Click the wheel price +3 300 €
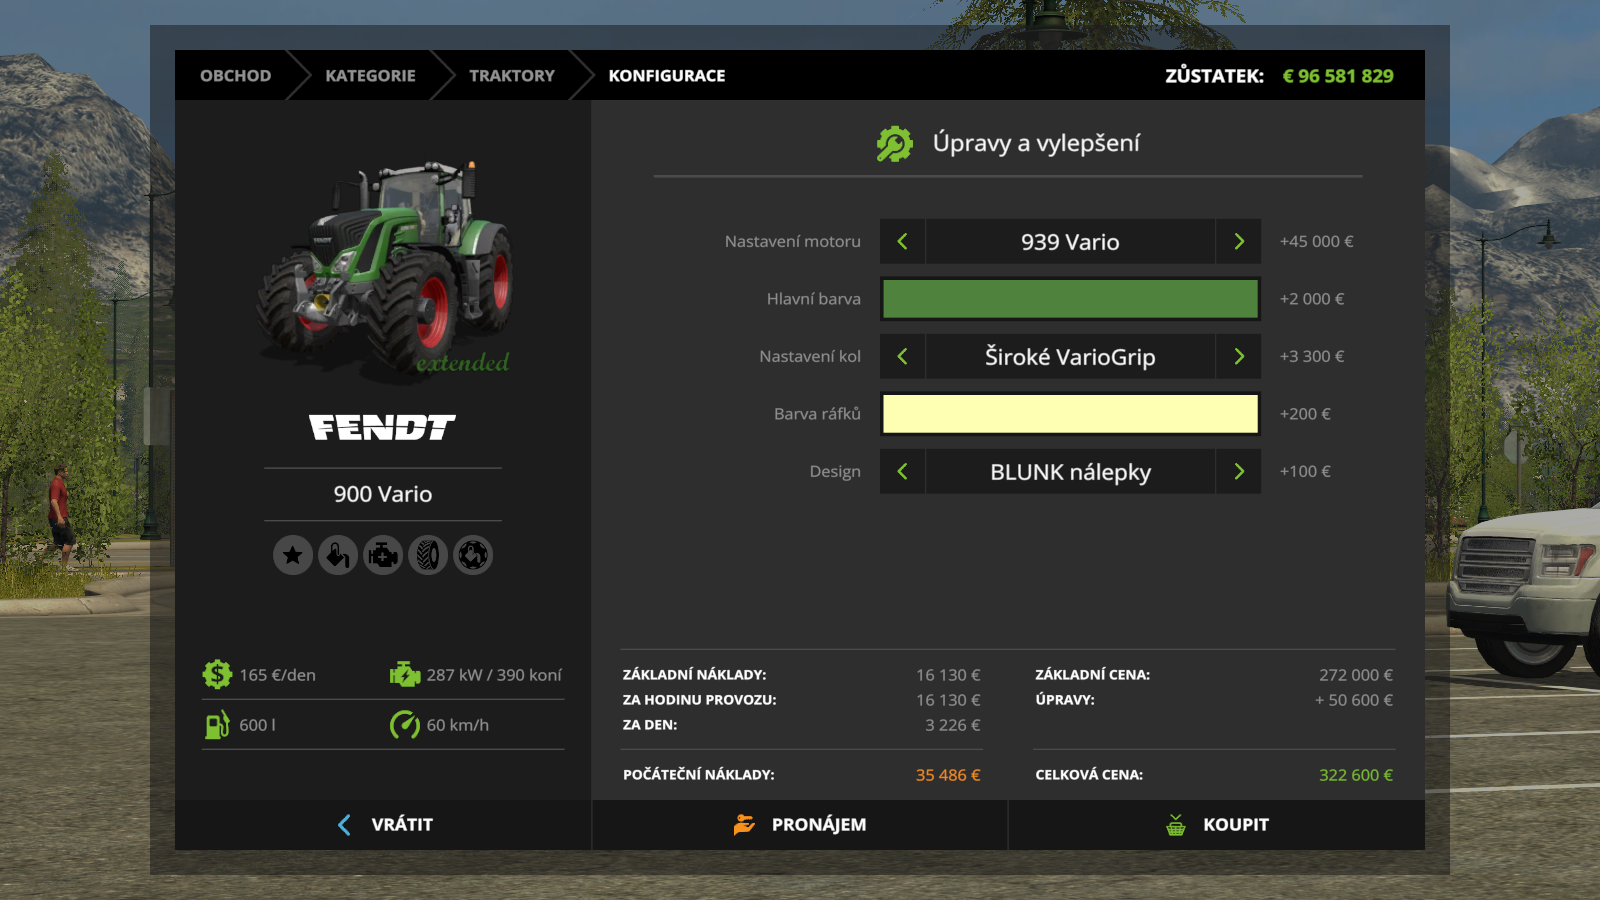The image size is (1600, 900). coord(1312,356)
